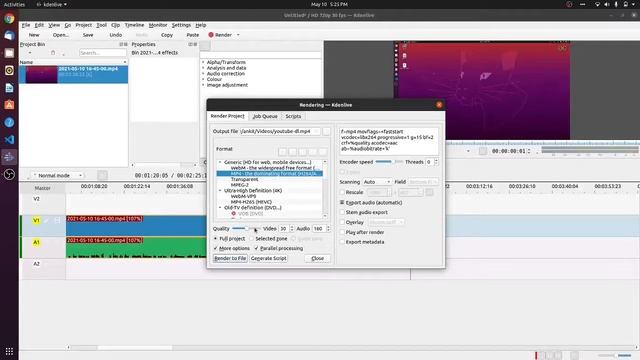Viewport: 640px width, 360px height.
Task: Open Files from the Ubuntu dock
Action: pyautogui.click(x=9, y=53)
